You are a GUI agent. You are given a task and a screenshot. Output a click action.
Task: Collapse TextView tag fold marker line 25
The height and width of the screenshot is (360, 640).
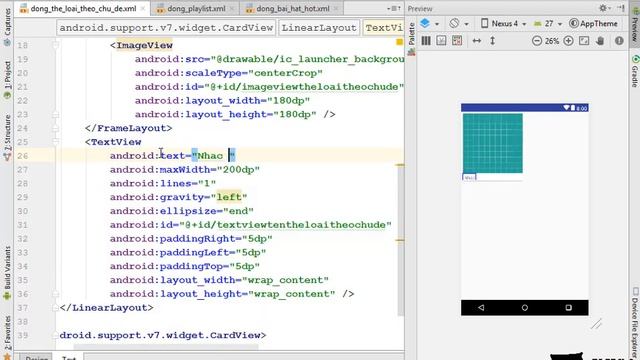coord(56,142)
